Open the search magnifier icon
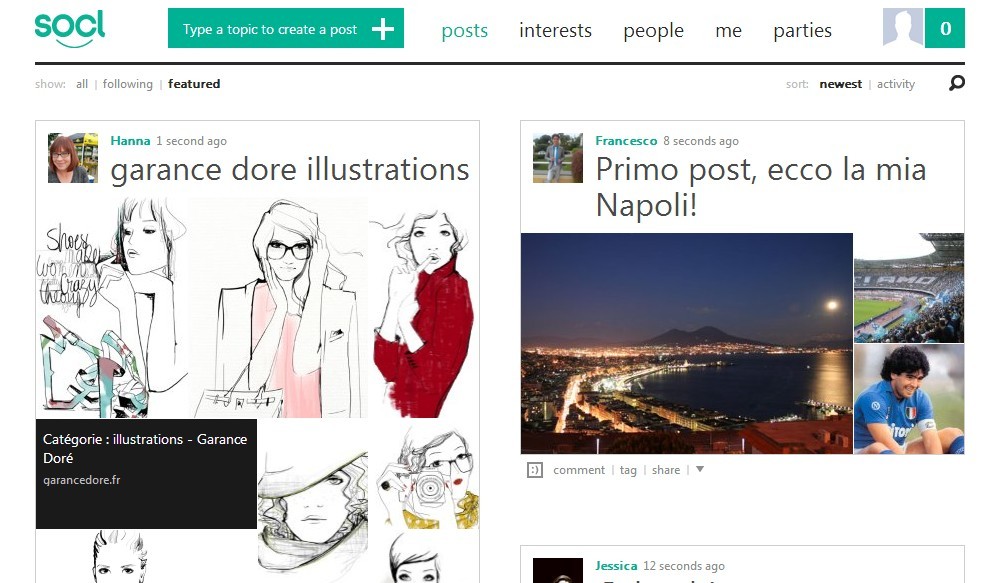This screenshot has height=583, width=997. 956,83
